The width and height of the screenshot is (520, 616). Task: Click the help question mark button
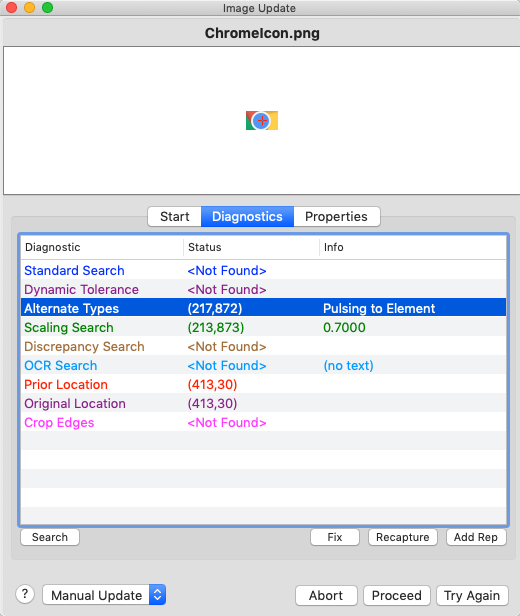coord(25,594)
